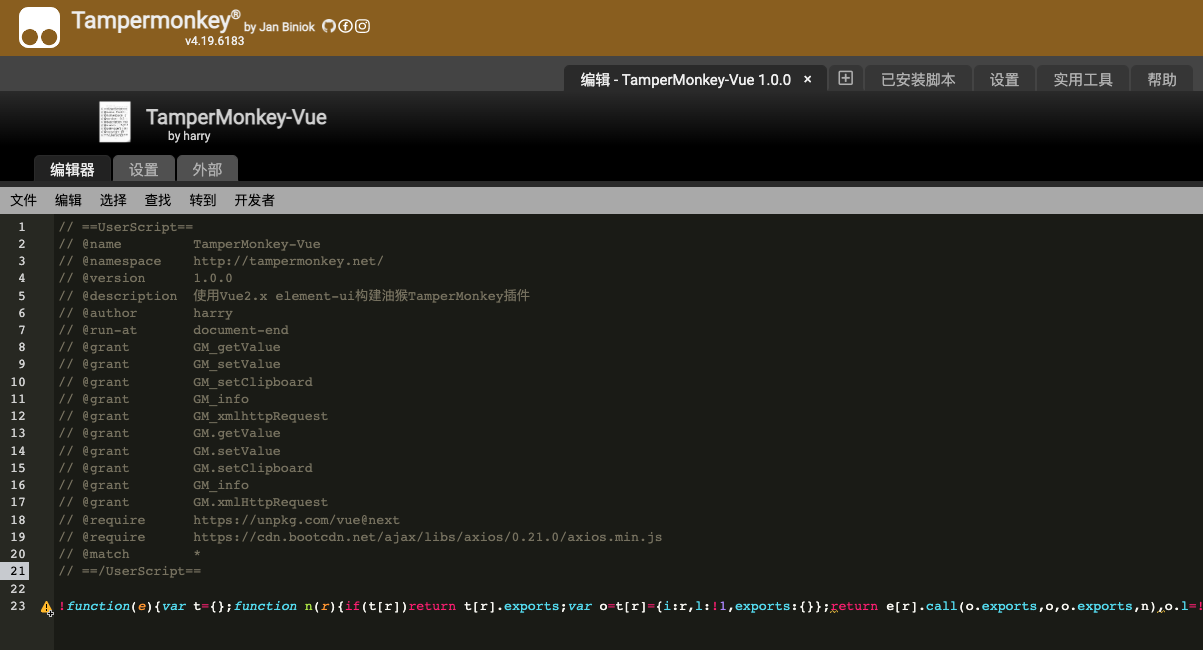Screen dimensions: 1203x650
Task: Click line number 1 in the gutter
Action: (22, 227)
